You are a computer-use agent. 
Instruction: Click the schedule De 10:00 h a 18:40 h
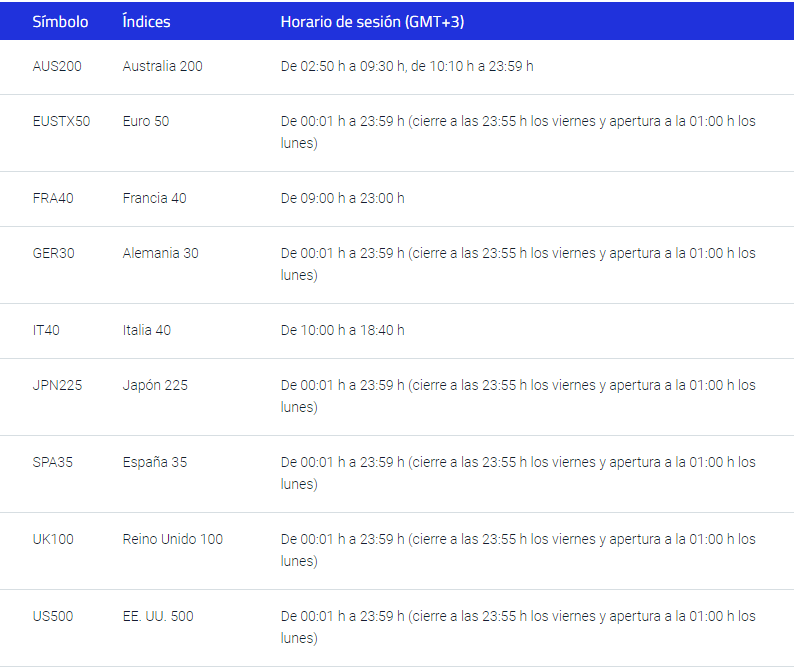(x=343, y=330)
